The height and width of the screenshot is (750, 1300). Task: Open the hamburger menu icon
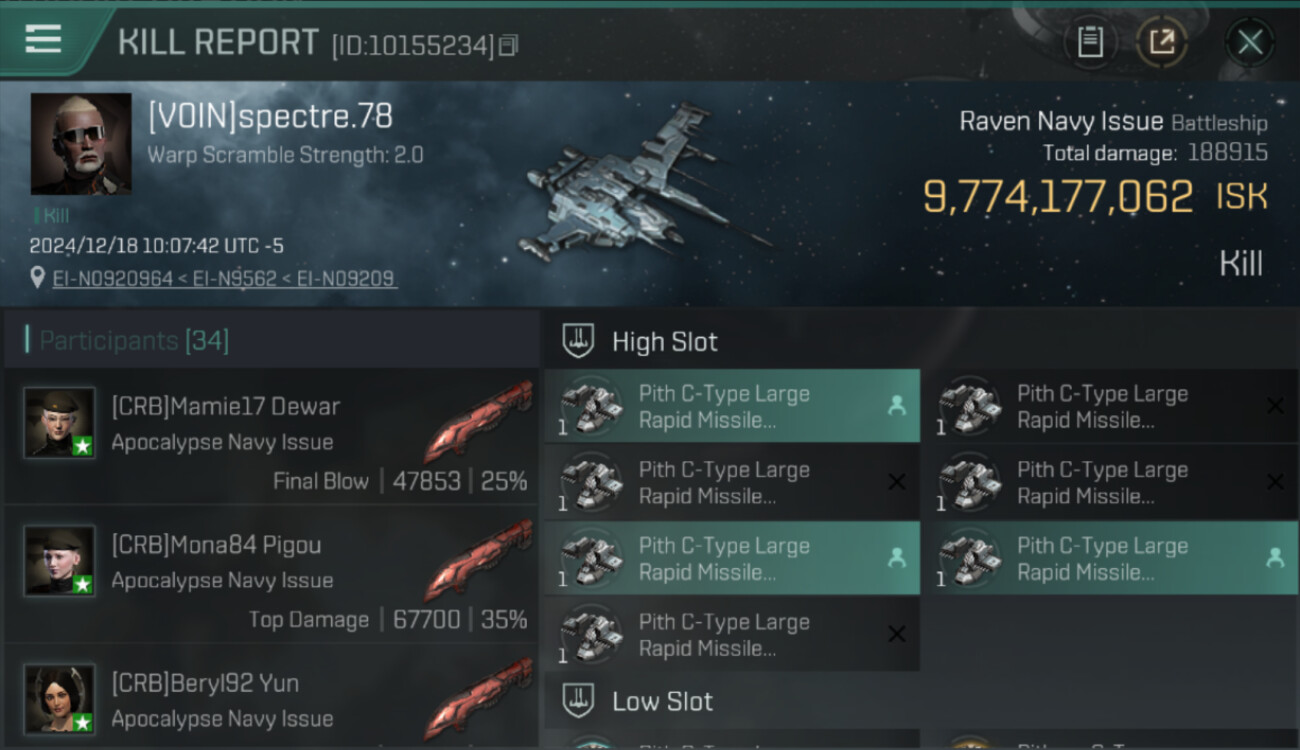(43, 39)
